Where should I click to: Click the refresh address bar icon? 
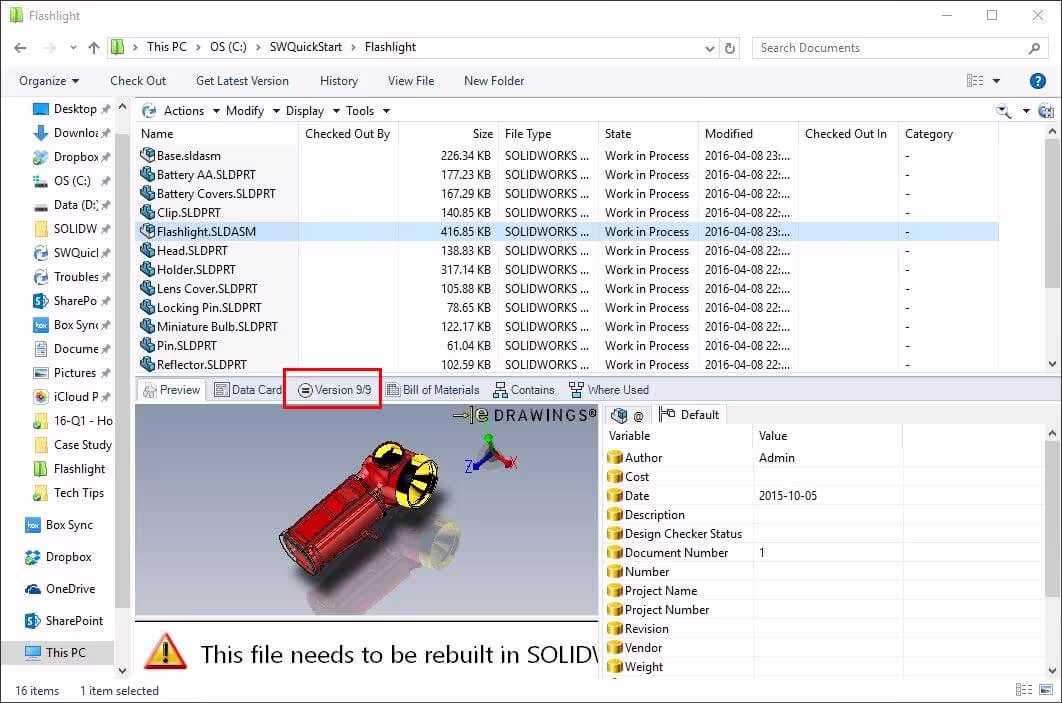(x=729, y=48)
